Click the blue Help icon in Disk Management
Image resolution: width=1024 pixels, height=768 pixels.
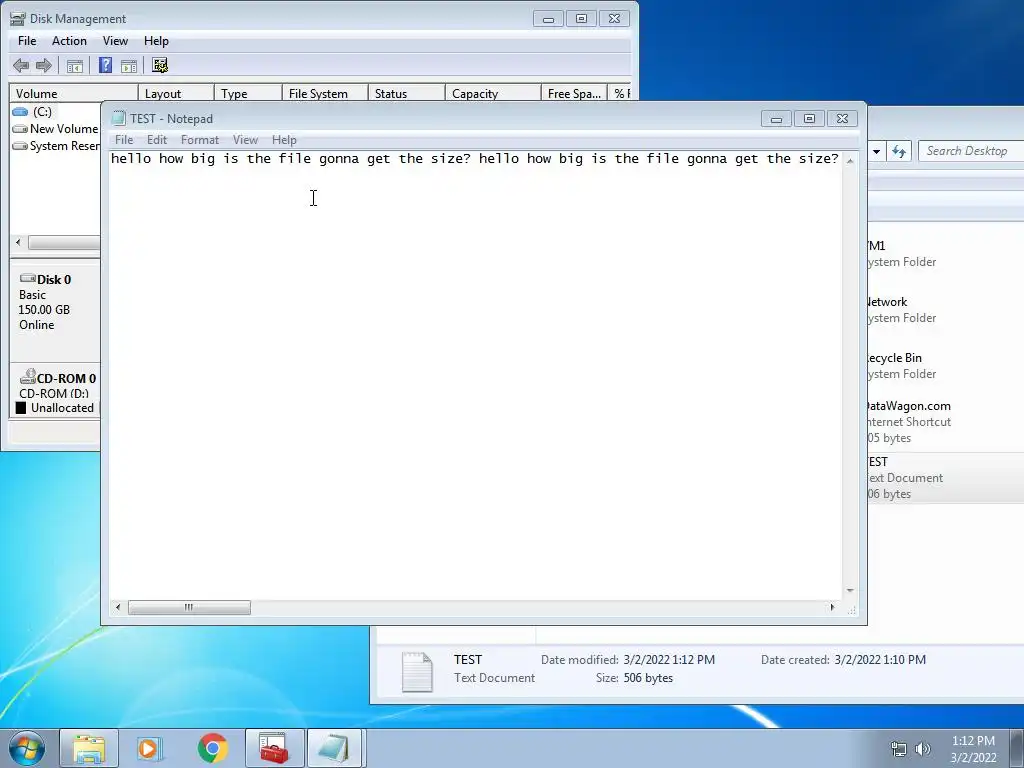pyautogui.click(x=105, y=65)
